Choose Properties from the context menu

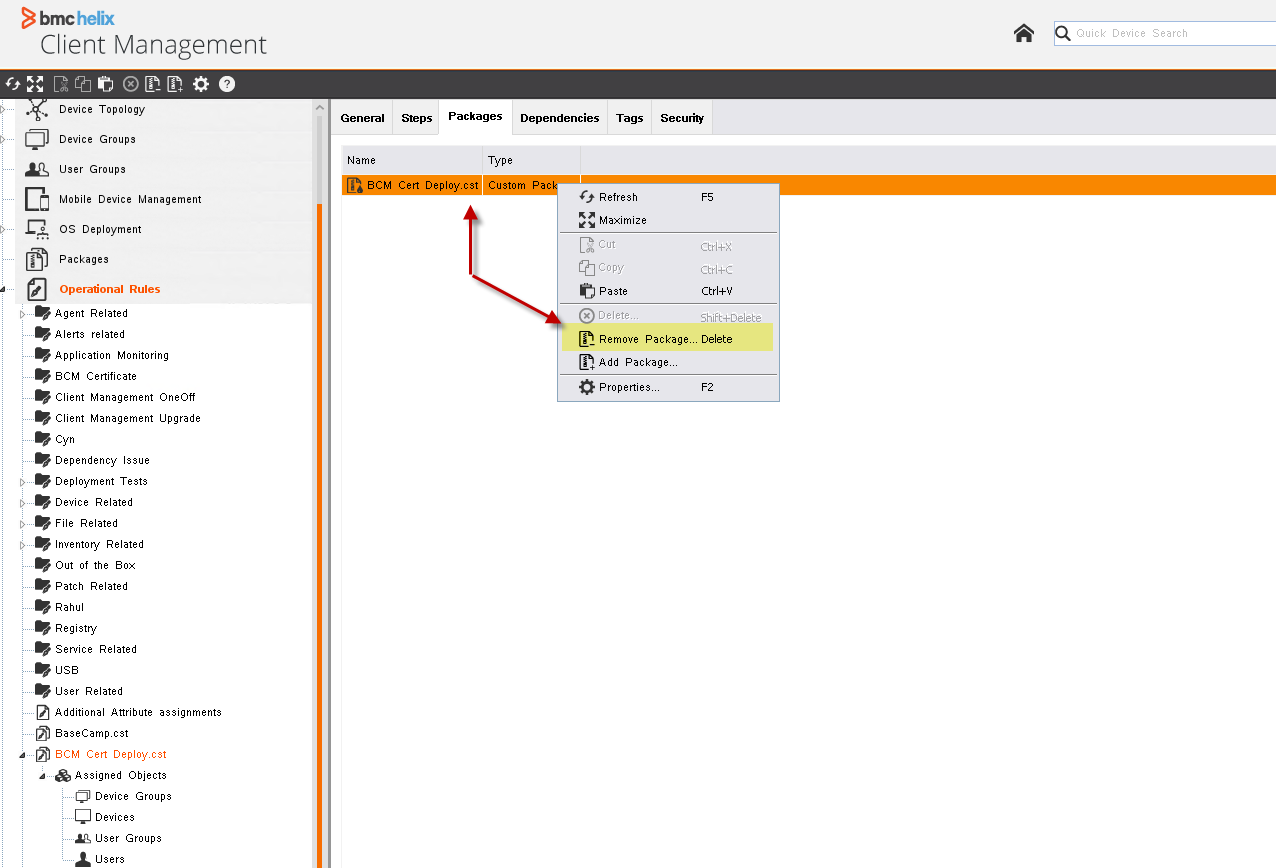(x=668, y=387)
